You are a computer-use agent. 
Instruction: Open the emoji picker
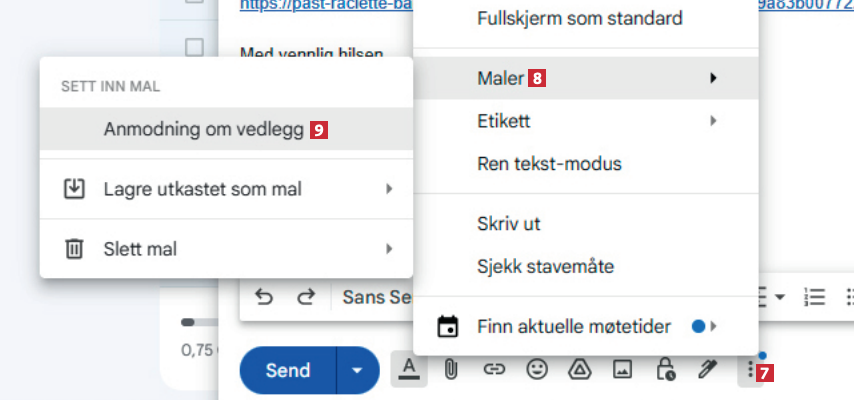pos(537,370)
